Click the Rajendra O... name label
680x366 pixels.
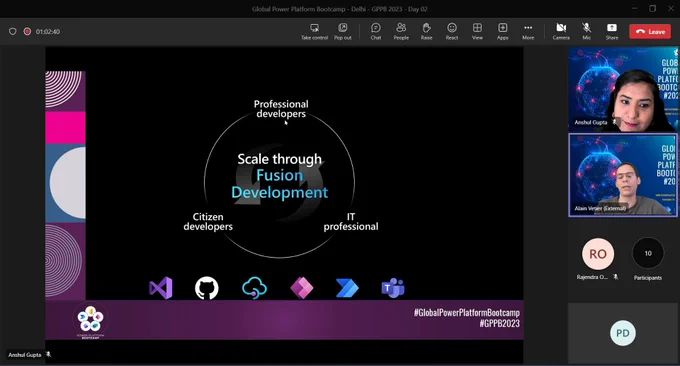coord(592,277)
